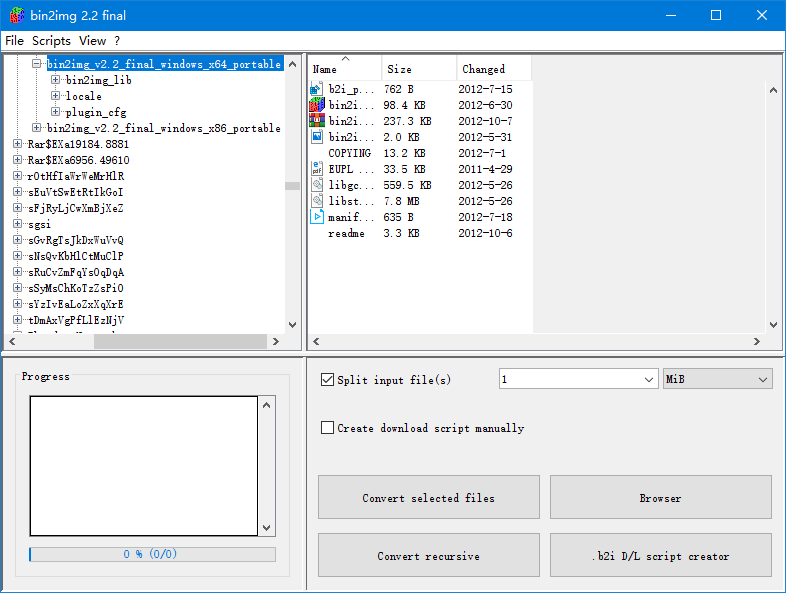Expand the sgsi folder node
The height and width of the screenshot is (593, 786).
coord(18,224)
